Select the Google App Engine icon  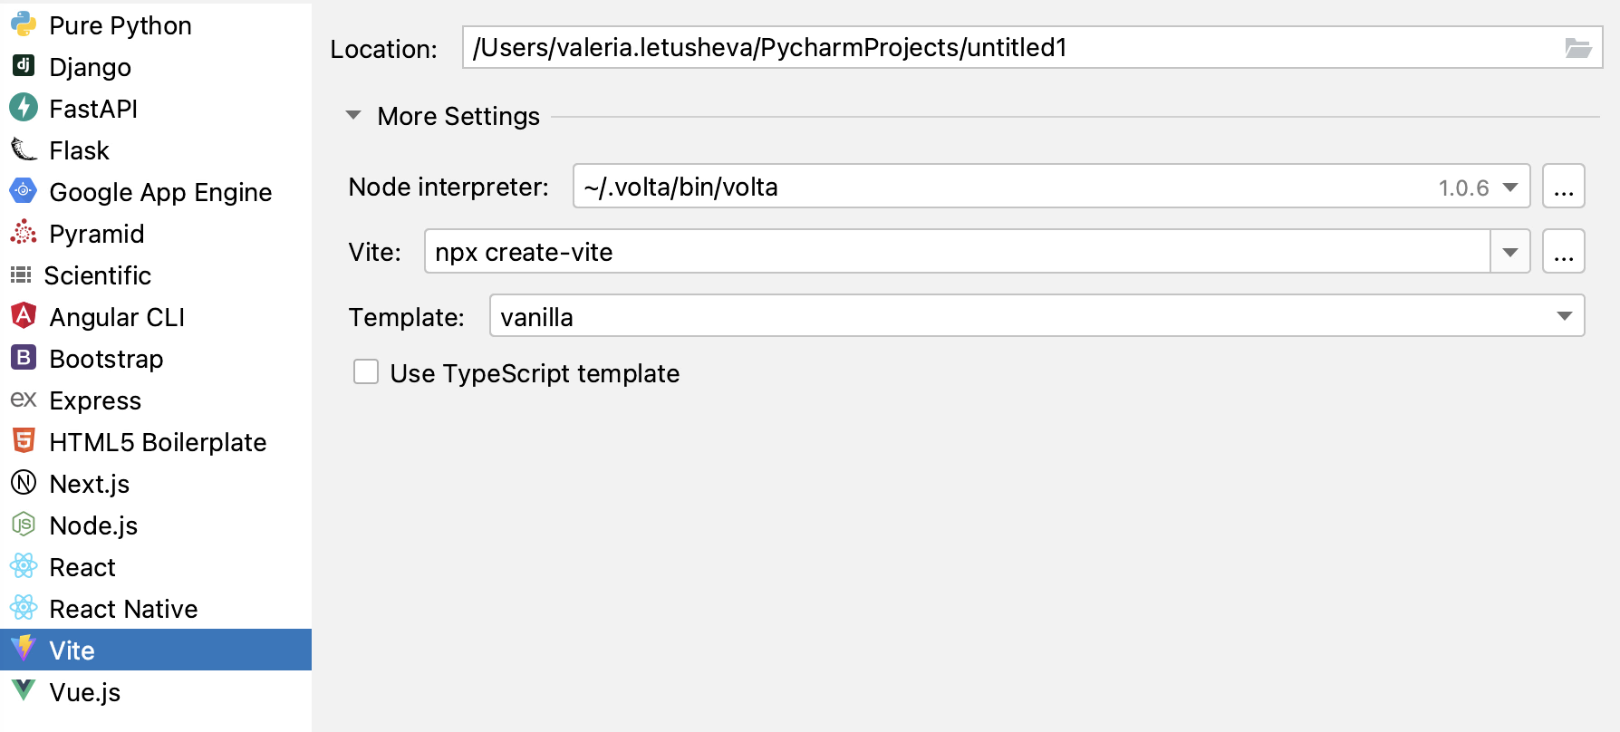[x=23, y=191]
